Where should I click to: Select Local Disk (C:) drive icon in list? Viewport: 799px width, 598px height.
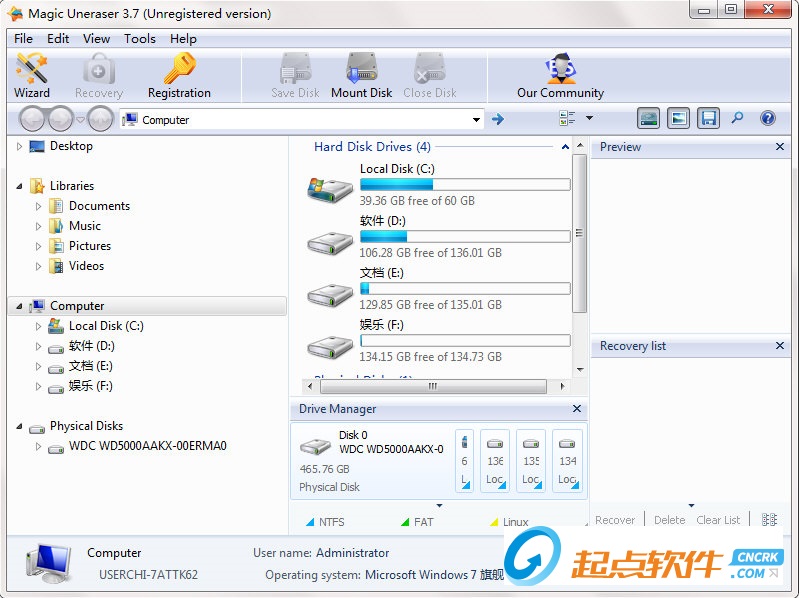330,189
